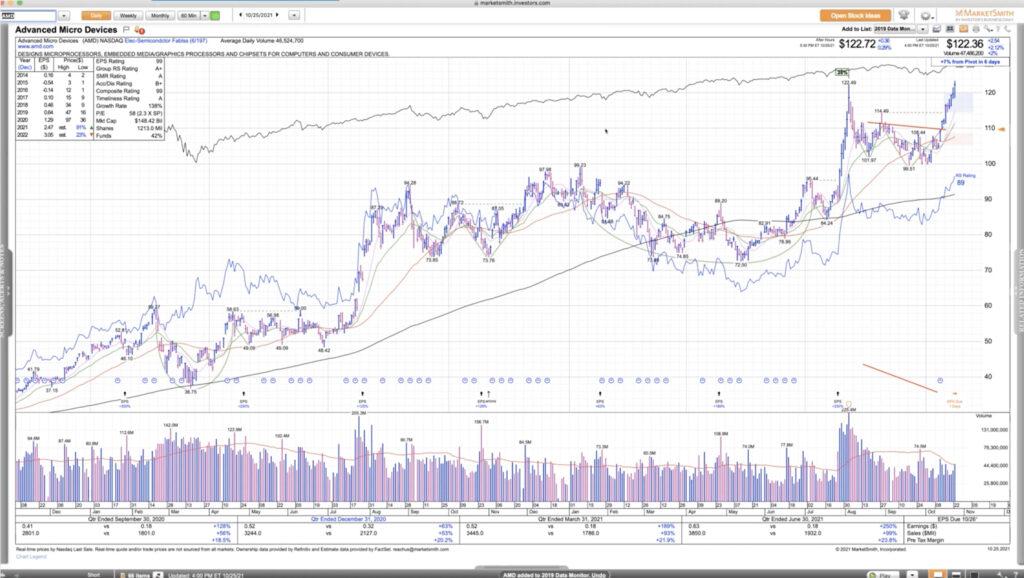Click the EPS Rating 99 row
This screenshot has height=578, width=1024.
click(x=129, y=61)
